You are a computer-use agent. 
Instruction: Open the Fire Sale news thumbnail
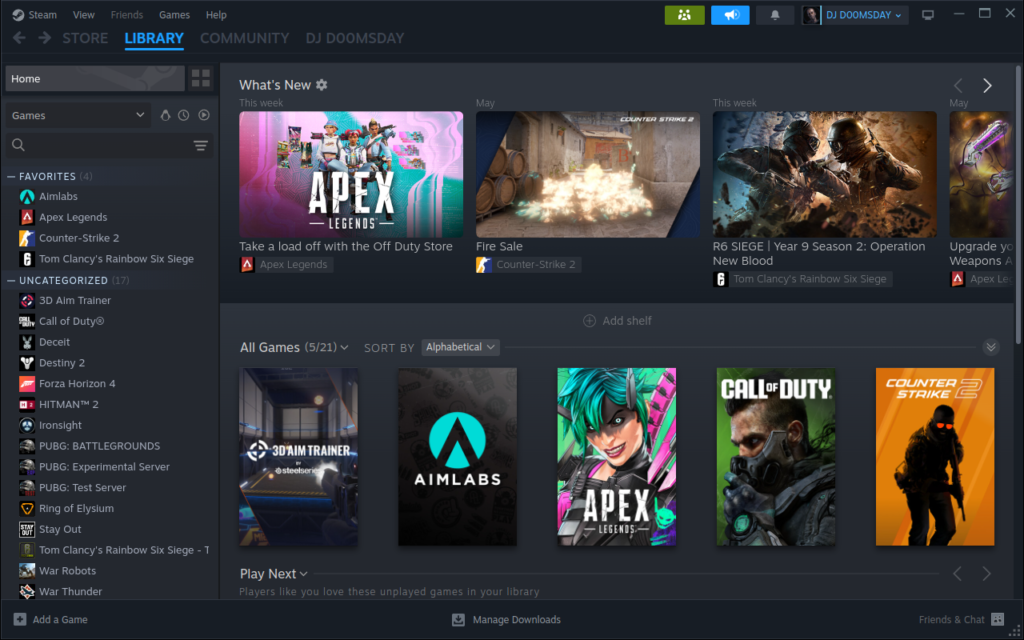(588, 174)
